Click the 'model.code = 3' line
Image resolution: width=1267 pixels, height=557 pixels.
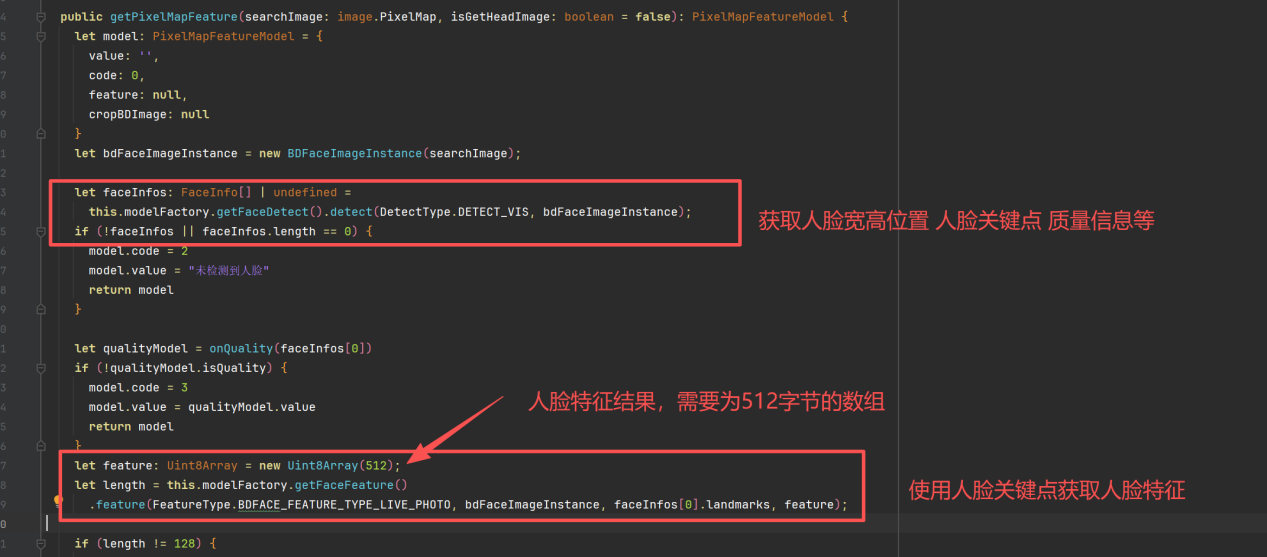point(138,387)
